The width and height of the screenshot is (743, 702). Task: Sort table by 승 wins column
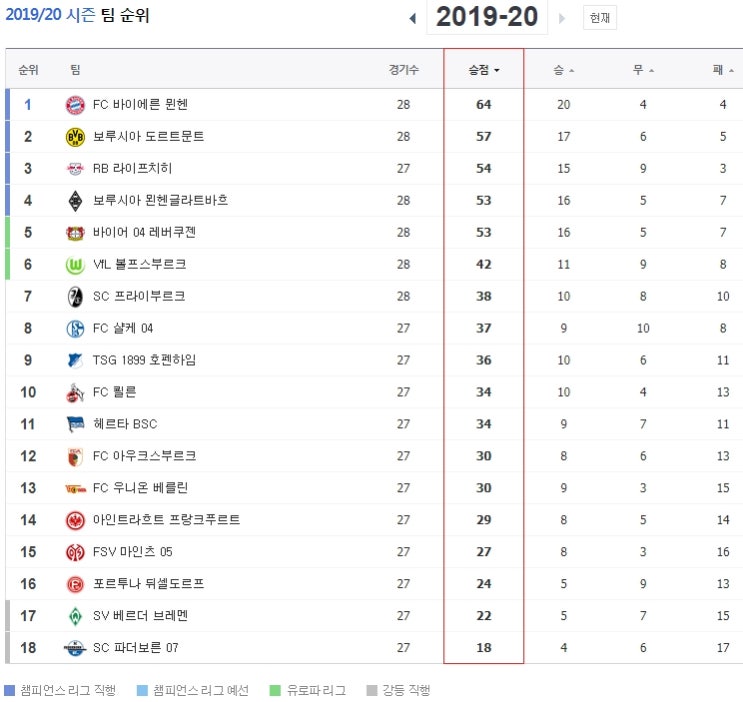(563, 70)
